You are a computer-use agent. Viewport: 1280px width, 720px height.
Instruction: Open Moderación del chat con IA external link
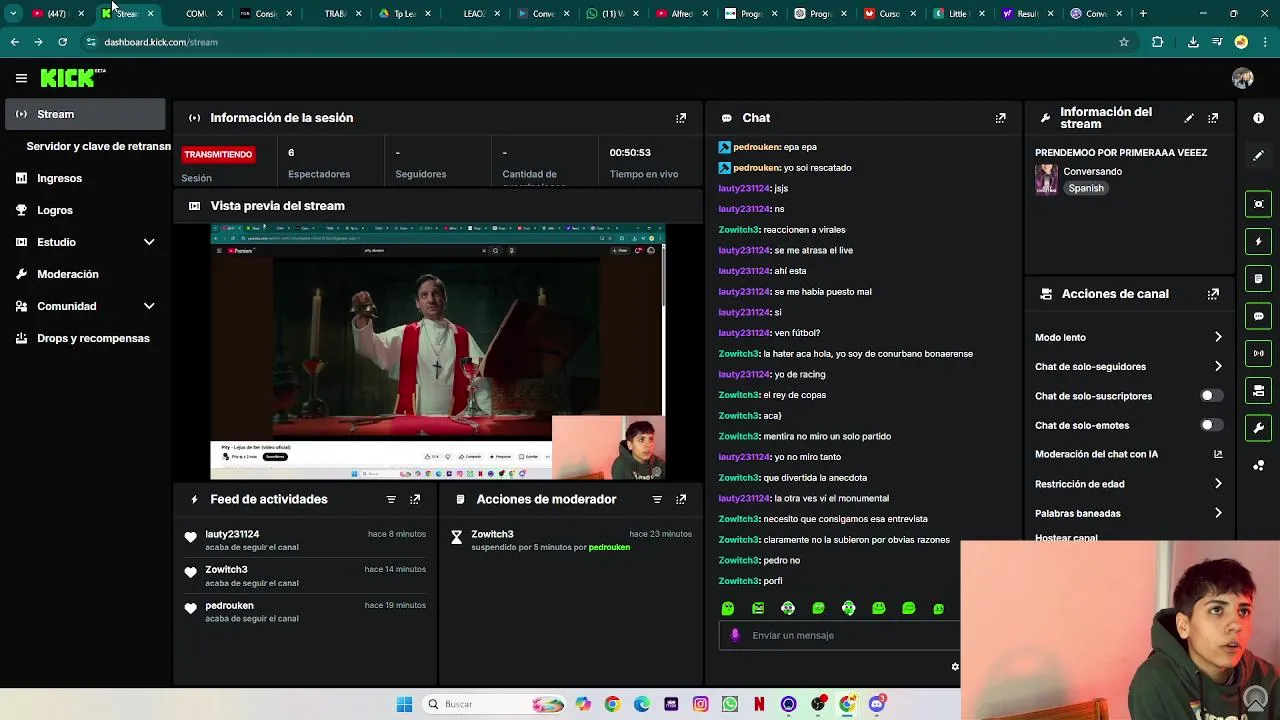point(1218,454)
